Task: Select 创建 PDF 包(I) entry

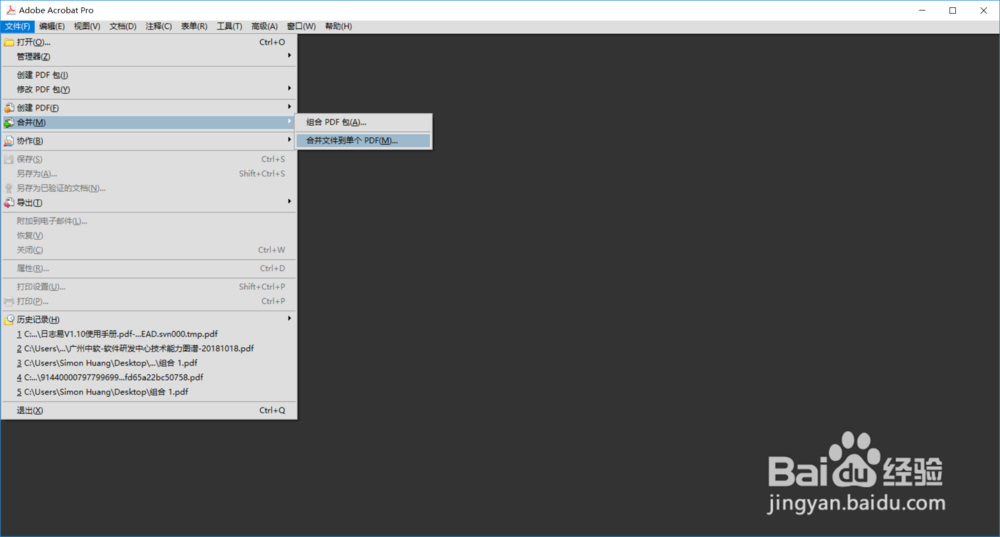Action: click(x=149, y=75)
